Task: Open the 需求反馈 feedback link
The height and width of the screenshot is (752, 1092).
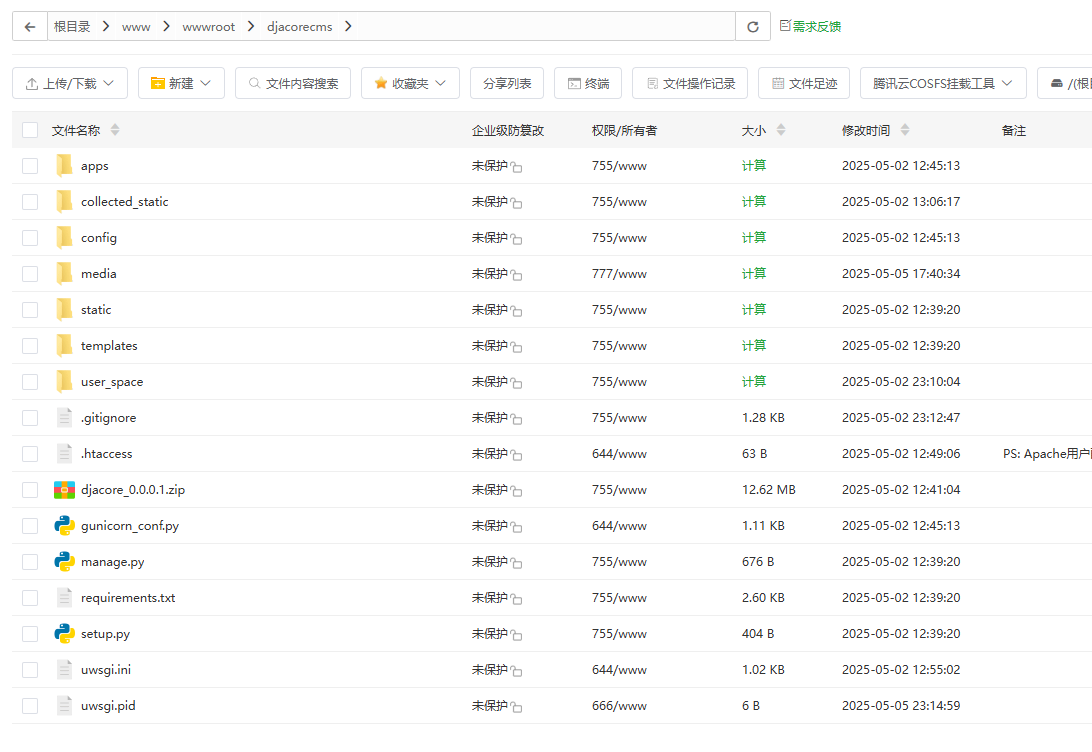Action: point(810,26)
